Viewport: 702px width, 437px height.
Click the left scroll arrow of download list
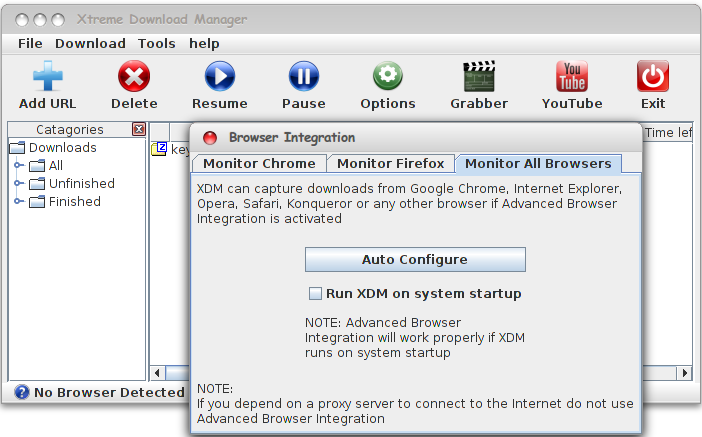pos(157,373)
